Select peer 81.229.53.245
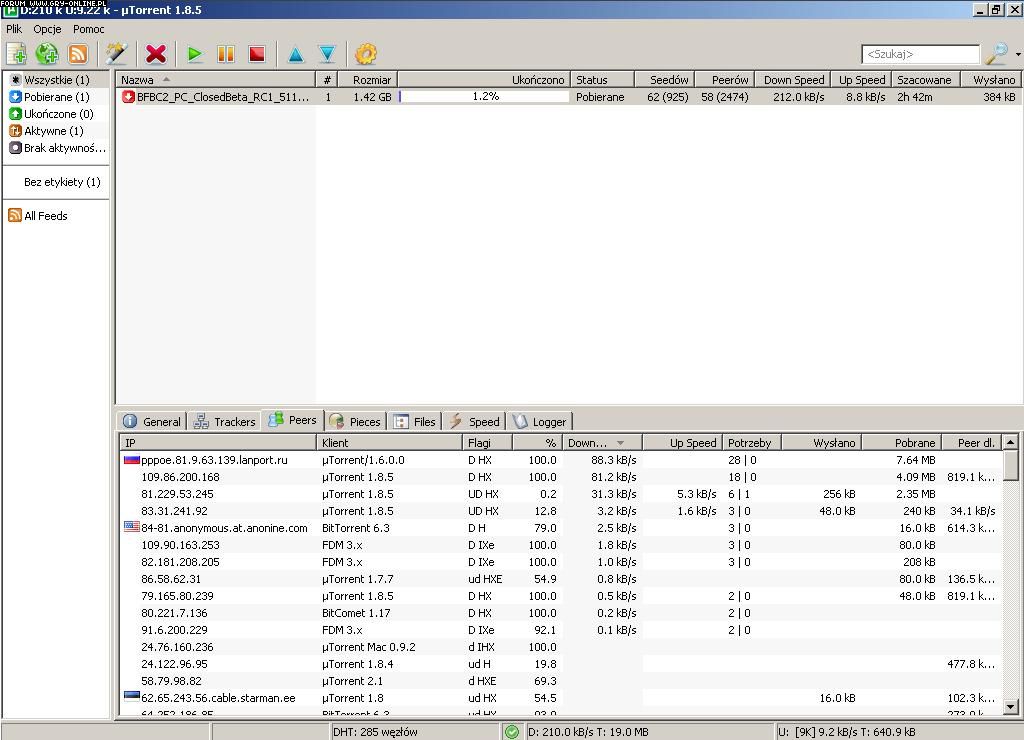Image resolution: width=1024 pixels, height=740 pixels. tap(560, 494)
